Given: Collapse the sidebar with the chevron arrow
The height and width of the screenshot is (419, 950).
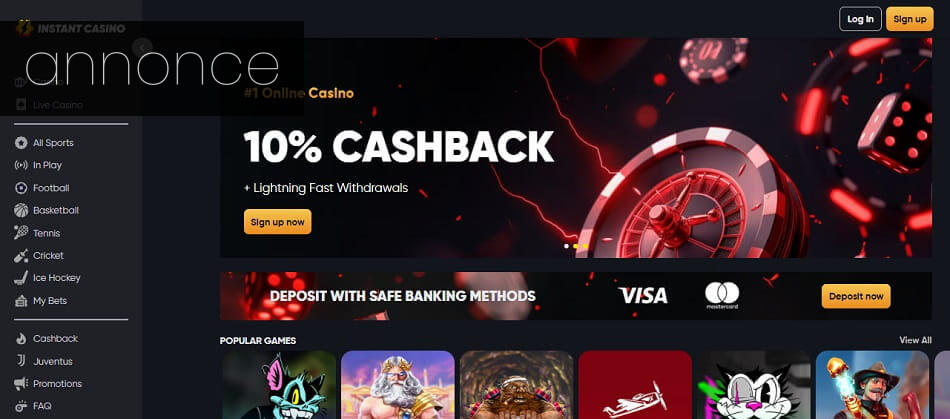Looking at the screenshot, I should click(x=142, y=47).
